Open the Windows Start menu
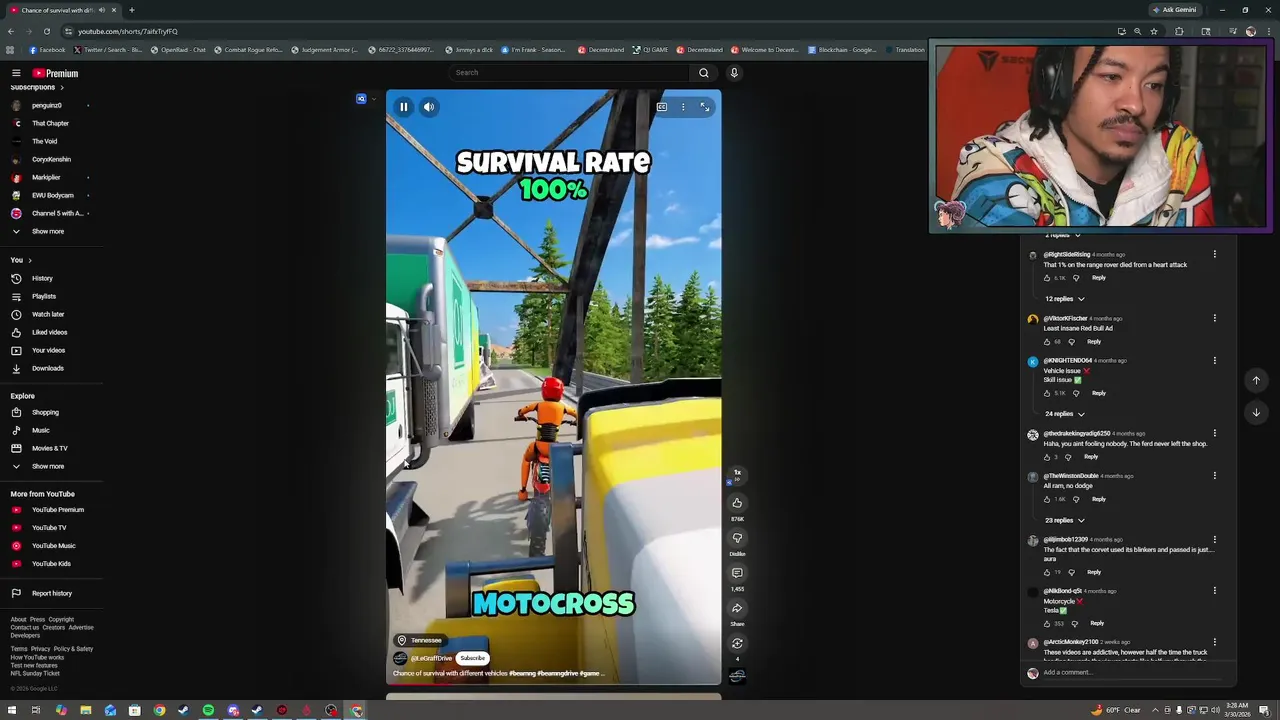Screen dimensions: 1280x720 [x=11, y=711]
